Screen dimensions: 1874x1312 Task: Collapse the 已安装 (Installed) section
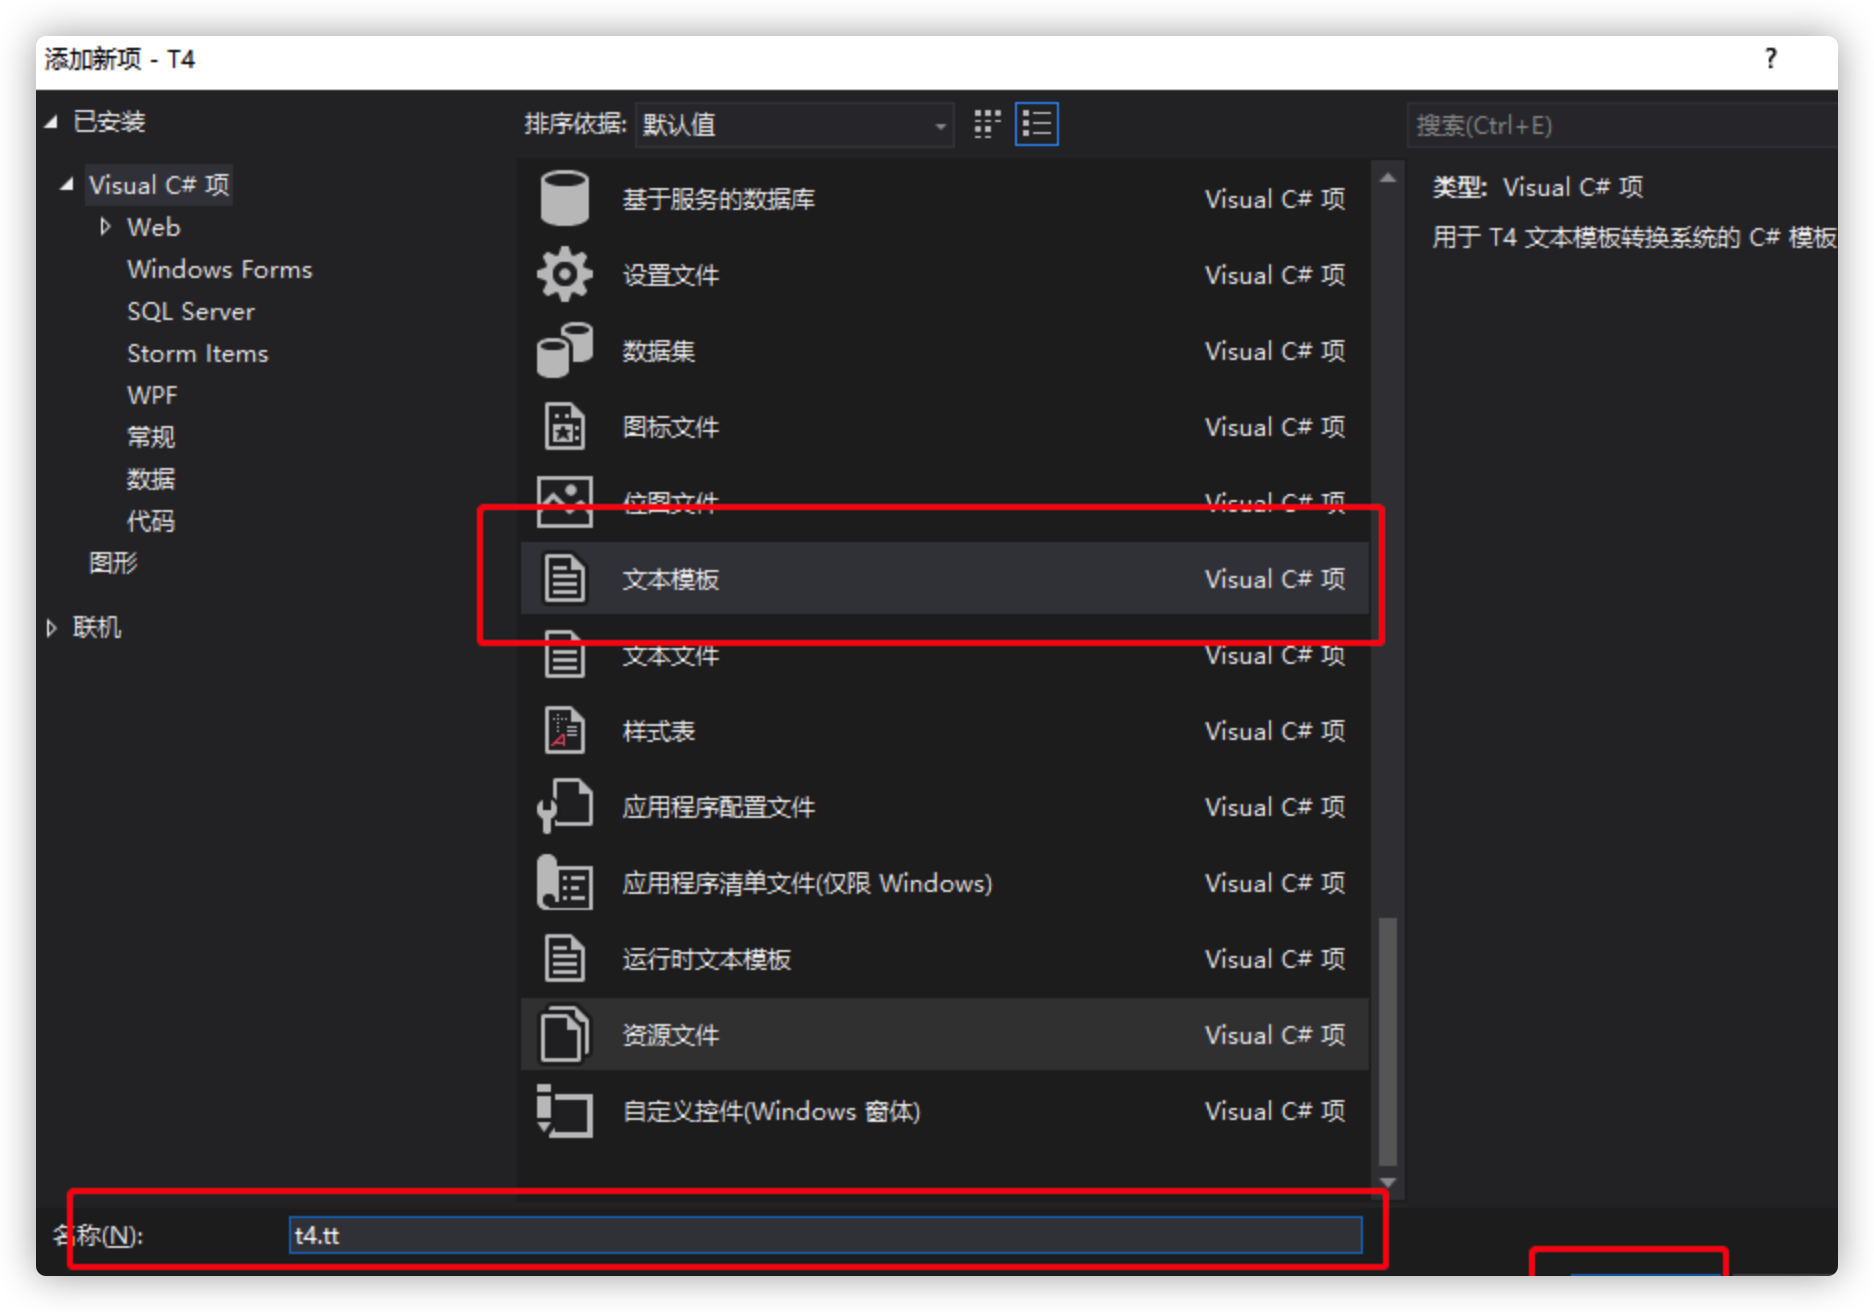pos(51,122)
